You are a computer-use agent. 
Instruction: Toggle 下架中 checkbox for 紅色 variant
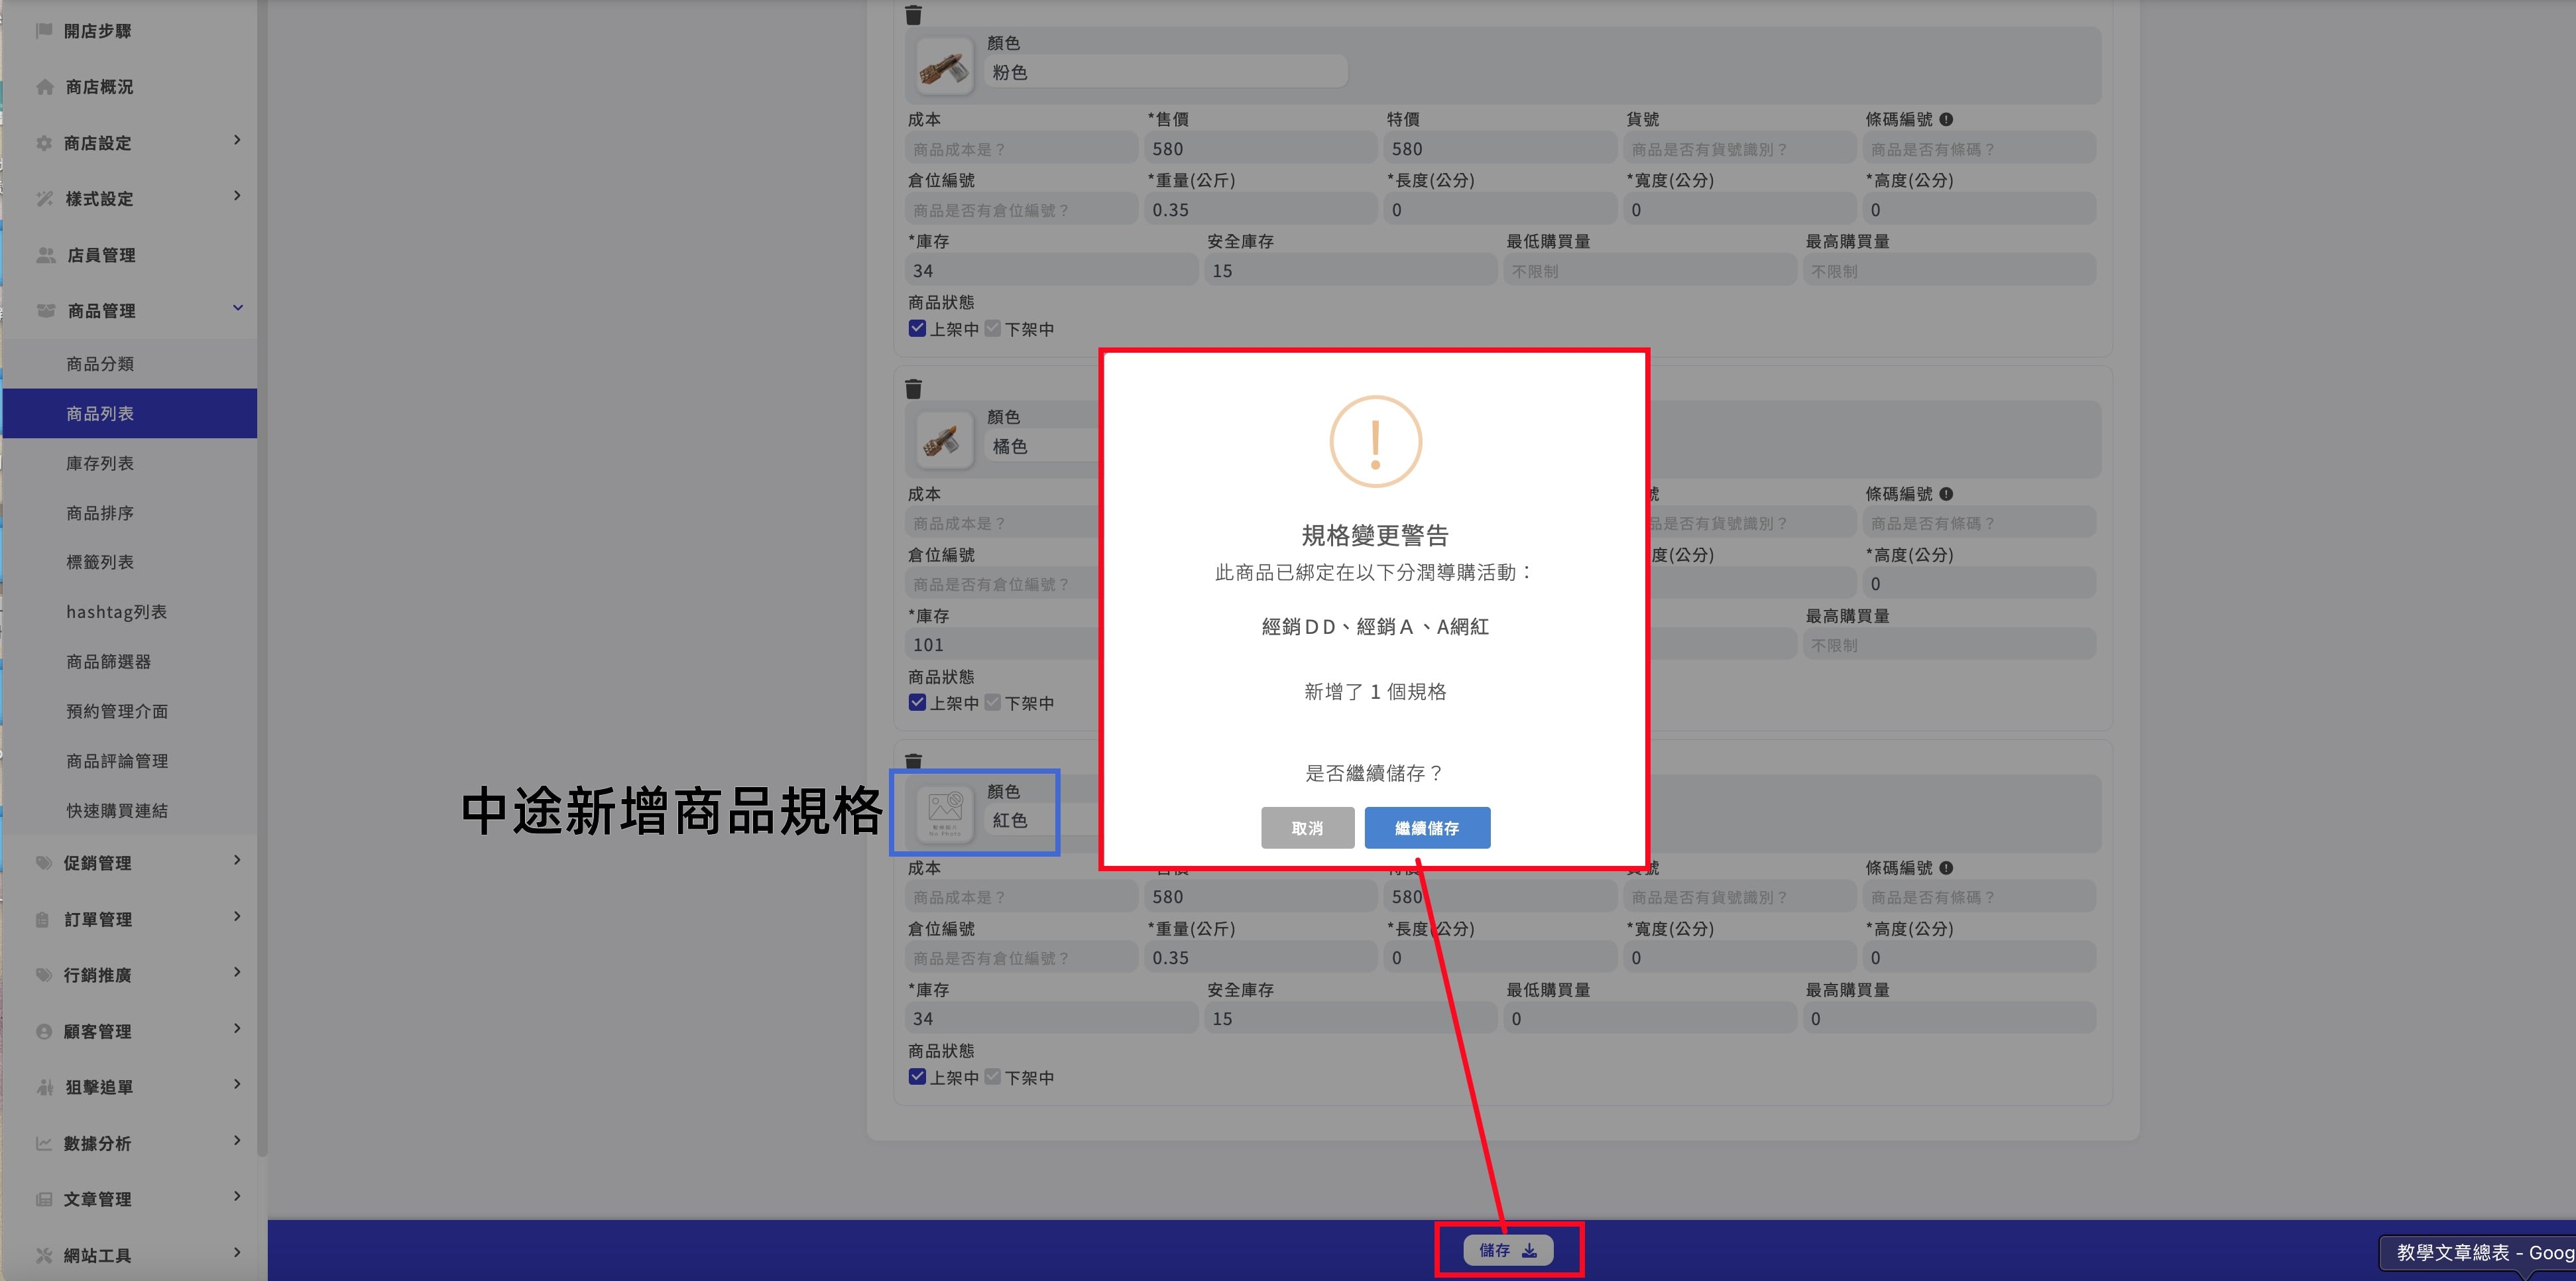992,1076
